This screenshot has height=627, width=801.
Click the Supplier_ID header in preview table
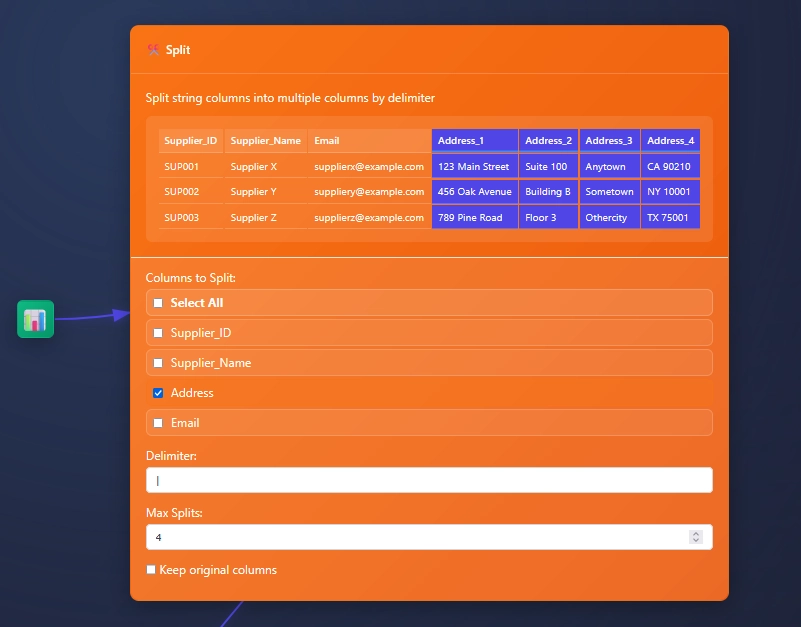coord(191,141)
